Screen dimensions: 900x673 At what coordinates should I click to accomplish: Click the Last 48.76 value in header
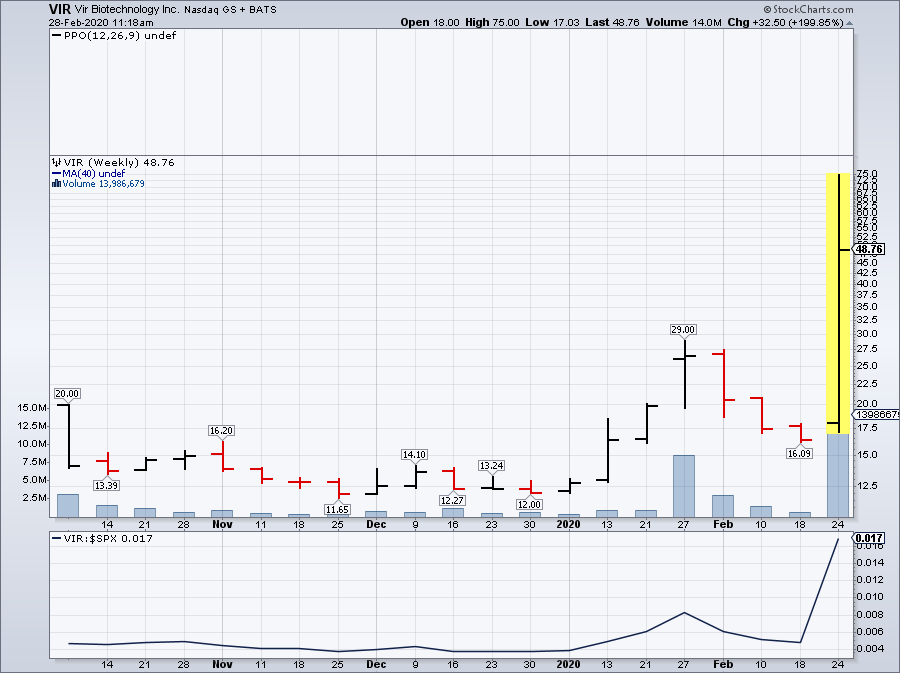[612, 22]
